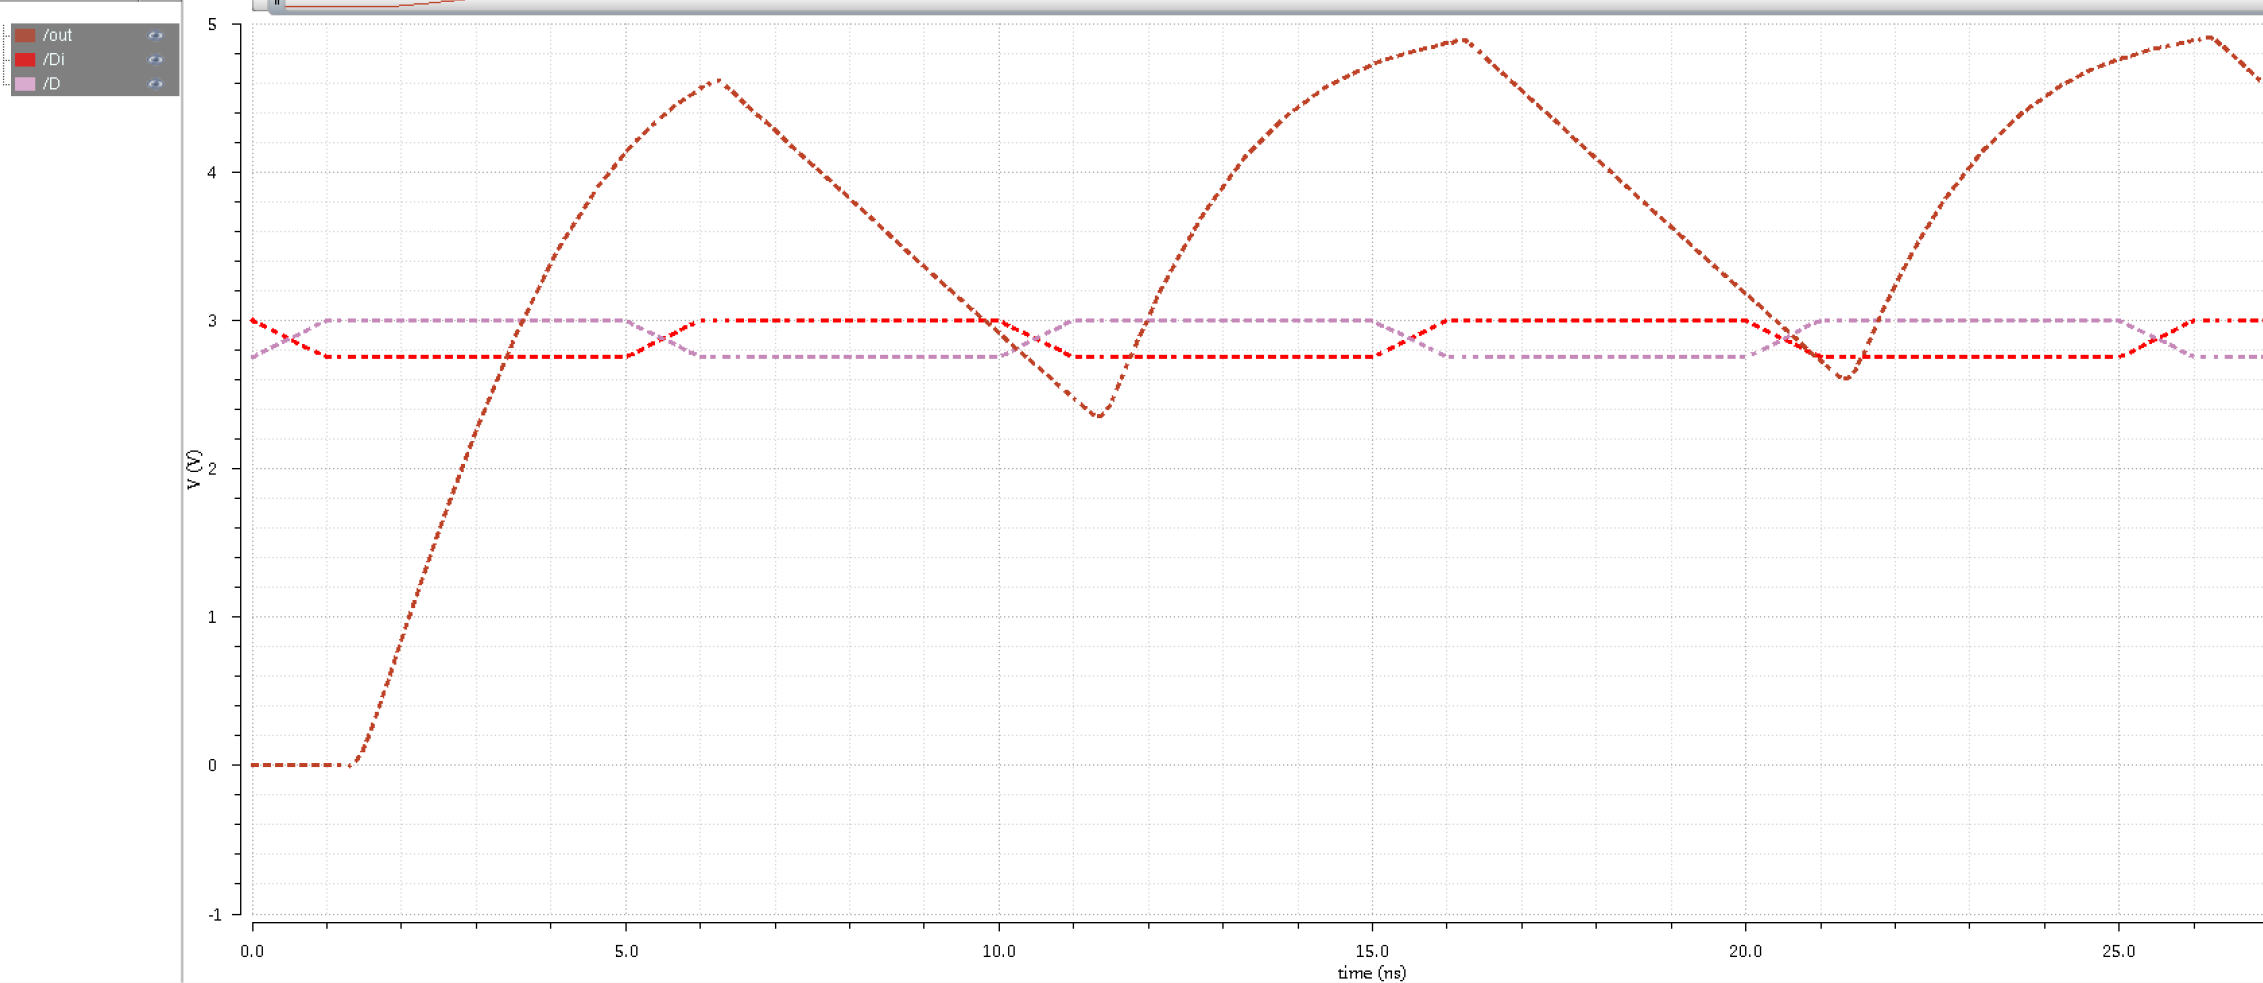This screenshot has width=2263, height=983.
Task: Hide the /Di signal using its eye icon
Action: pyautogui.click(x=155, y=59)
